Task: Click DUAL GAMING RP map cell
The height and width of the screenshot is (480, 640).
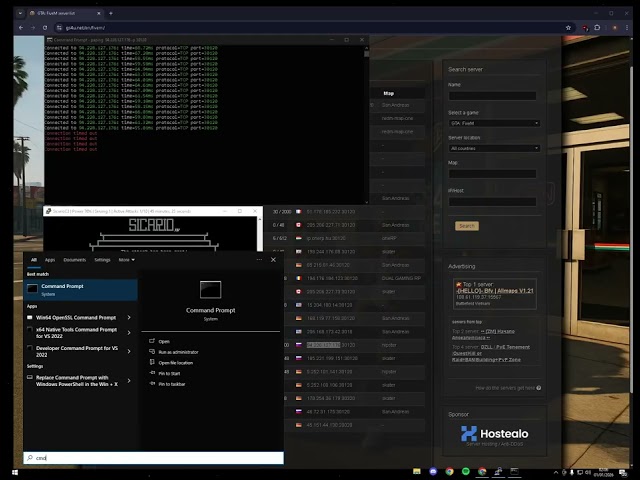Action: tap(401, 278)
